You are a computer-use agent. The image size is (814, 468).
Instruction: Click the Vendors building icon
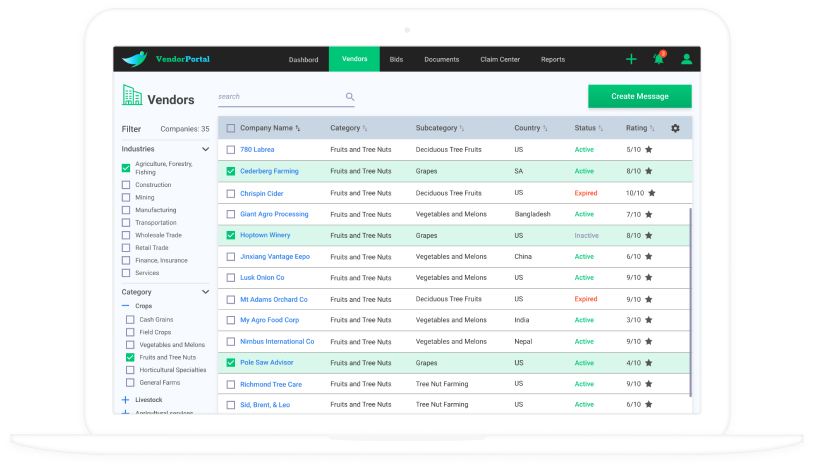coord(132,95)
